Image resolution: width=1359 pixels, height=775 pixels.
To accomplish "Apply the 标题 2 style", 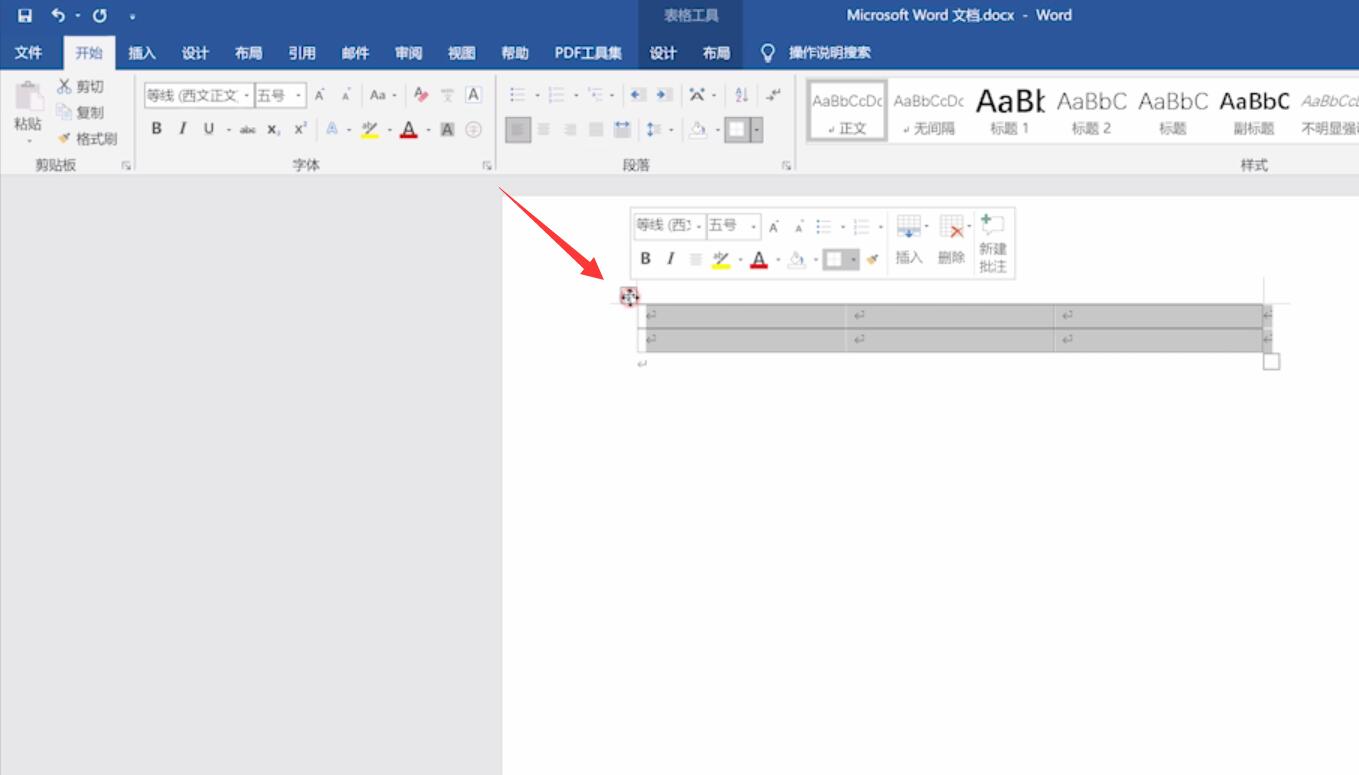I will click(x=1091, y=110).
